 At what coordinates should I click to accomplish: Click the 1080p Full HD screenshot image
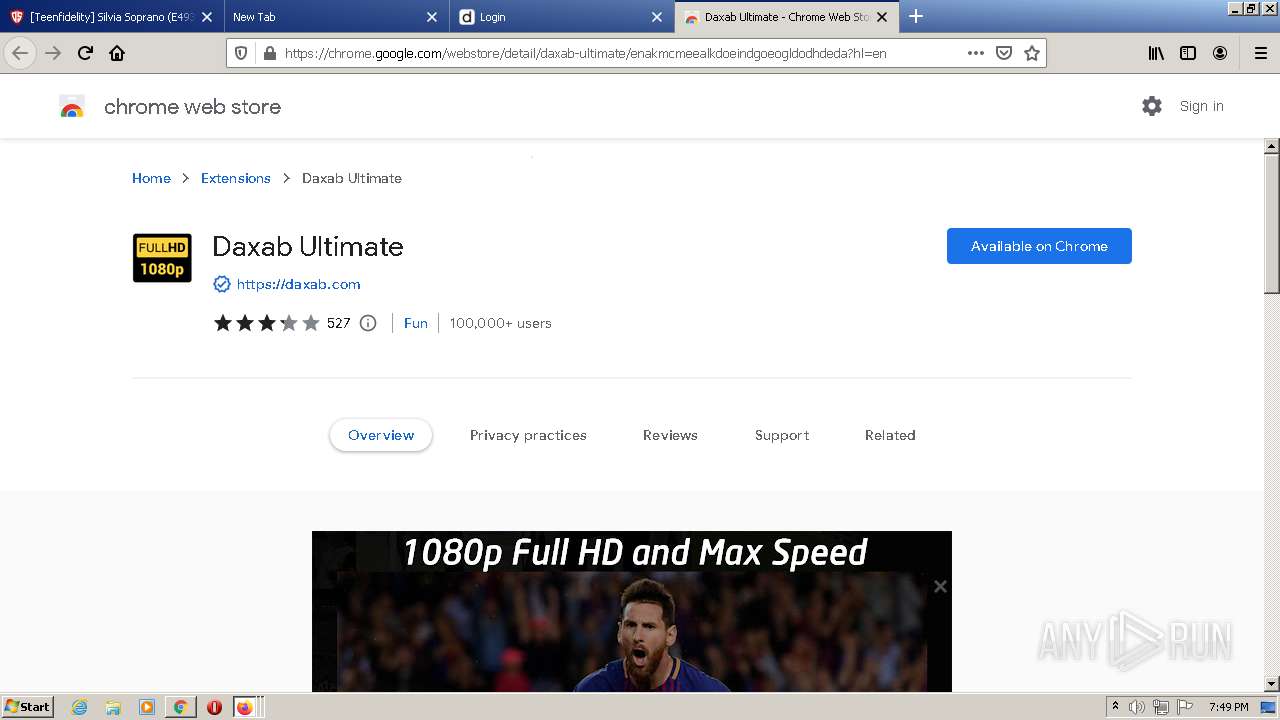(632, 611)
